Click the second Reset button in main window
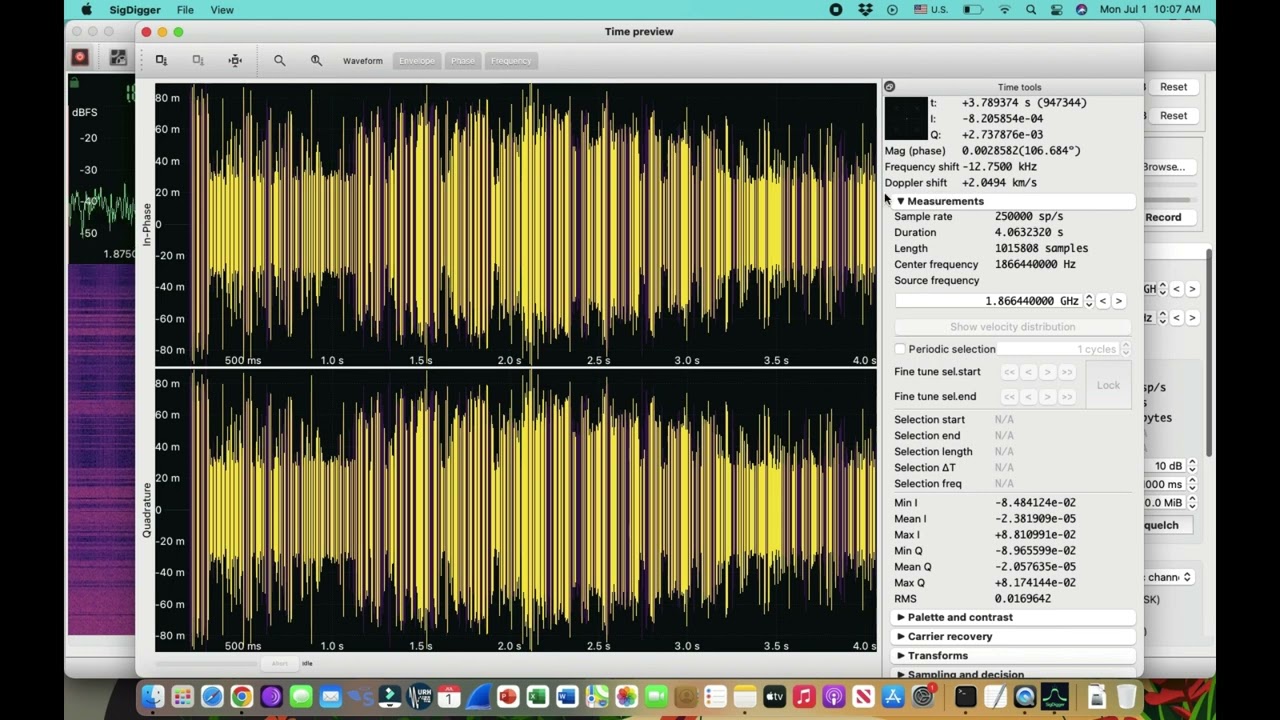The width and height of the screenshot is (1280, 720). pos(1173,116)
